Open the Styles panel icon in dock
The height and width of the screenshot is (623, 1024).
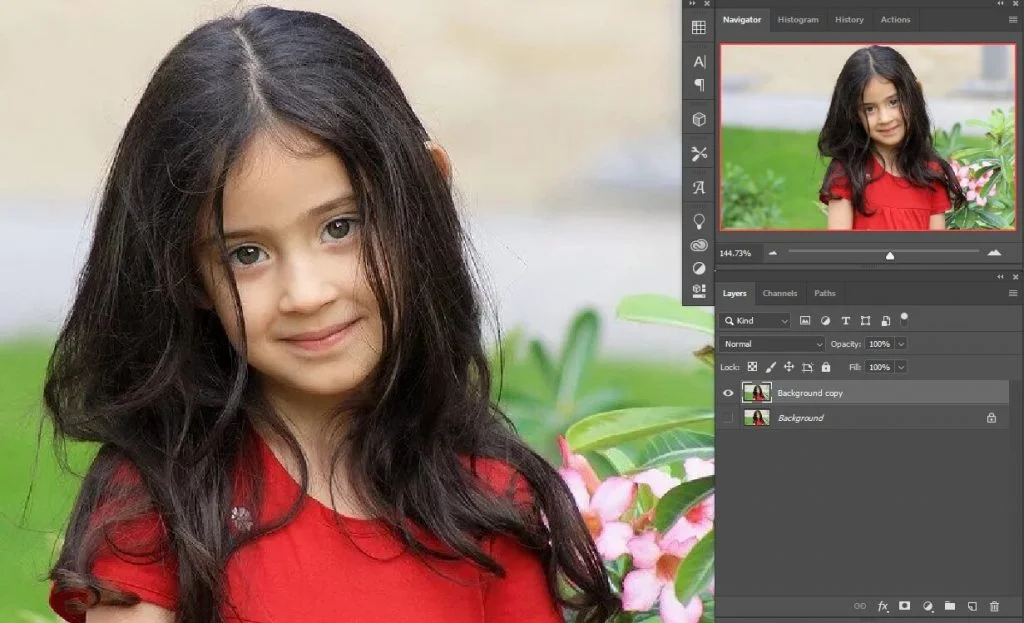699,291
